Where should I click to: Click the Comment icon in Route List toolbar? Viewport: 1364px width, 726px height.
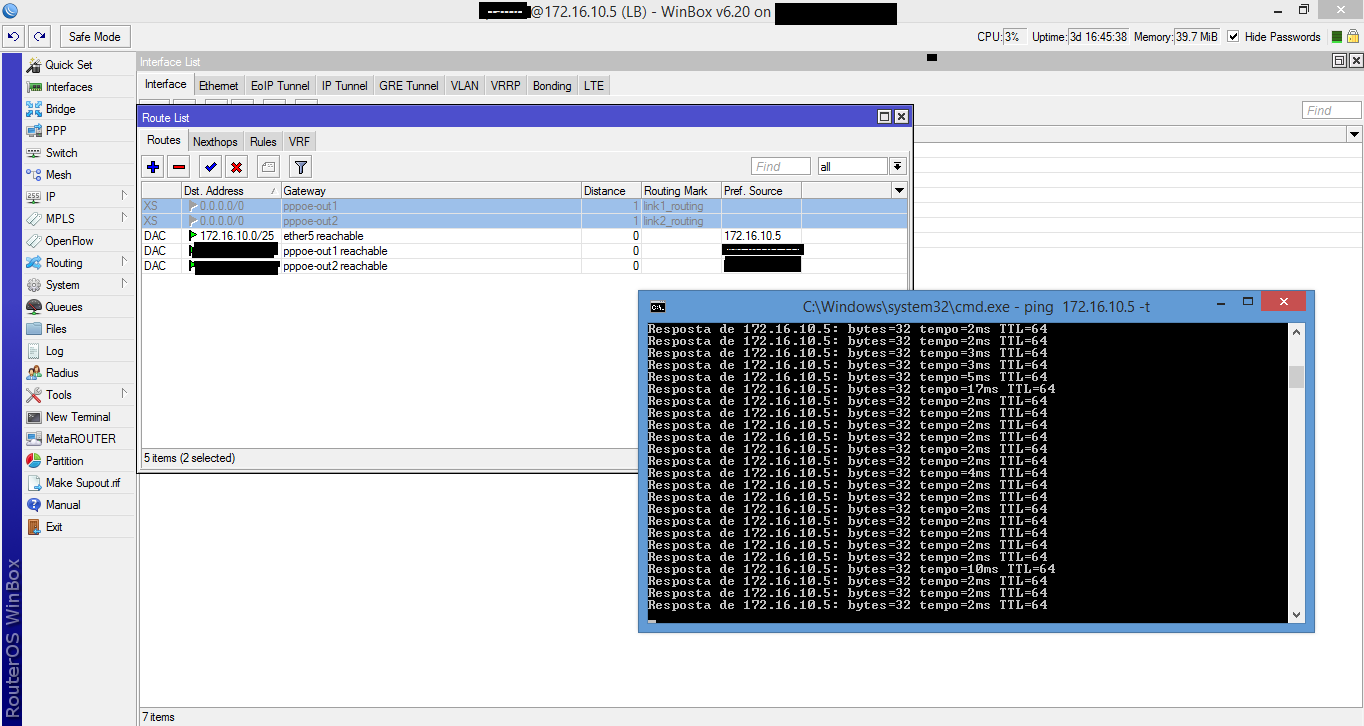click(268, 167)
